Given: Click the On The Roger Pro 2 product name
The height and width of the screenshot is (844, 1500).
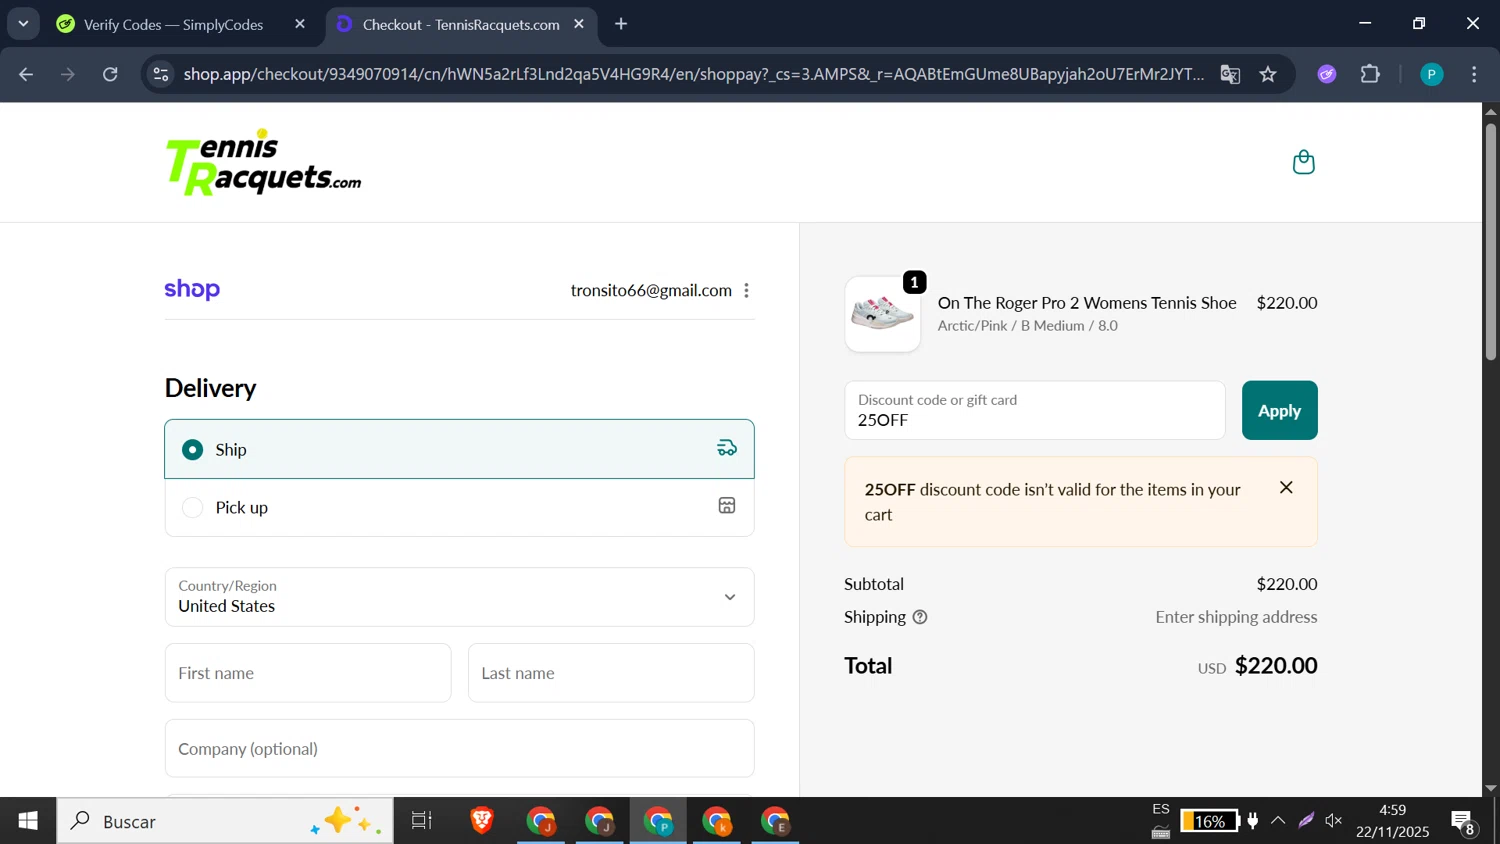Looking at the screenshot, I should coord(1087,303).
